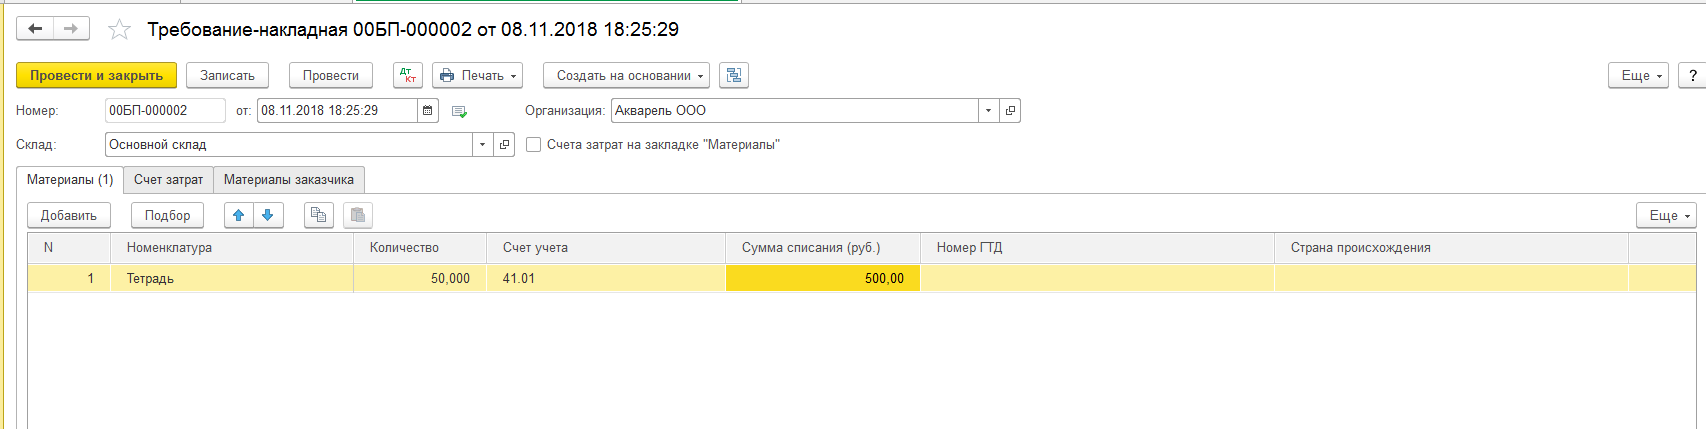Switch to Материалы заказчика tab
Image resolution: width=1706 pixels, height=429 pixels.
click(x=289, y=180)
